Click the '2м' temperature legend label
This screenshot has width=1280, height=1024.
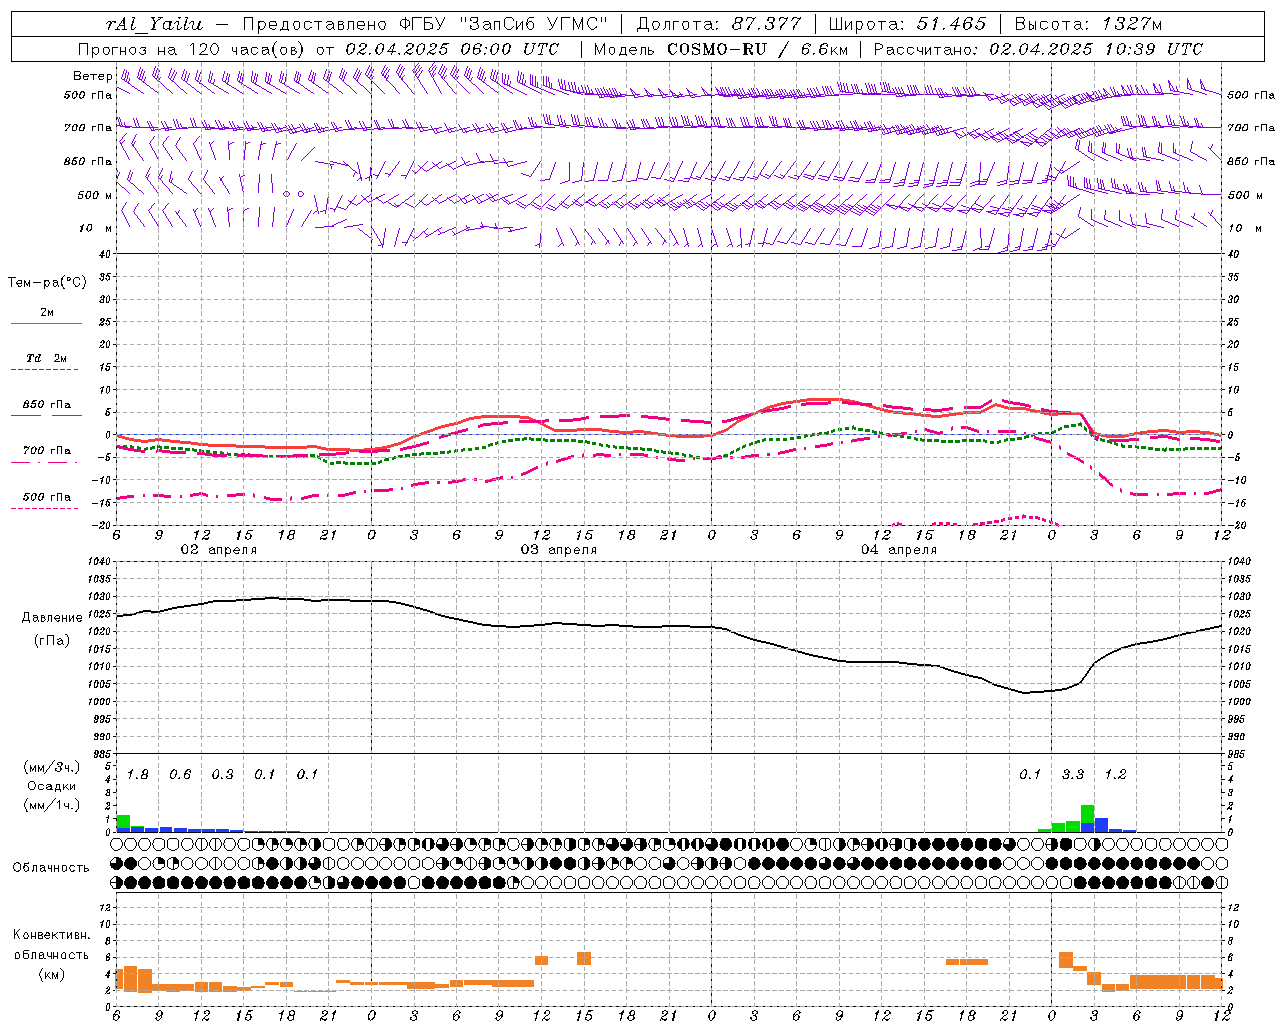click(47, 313)
